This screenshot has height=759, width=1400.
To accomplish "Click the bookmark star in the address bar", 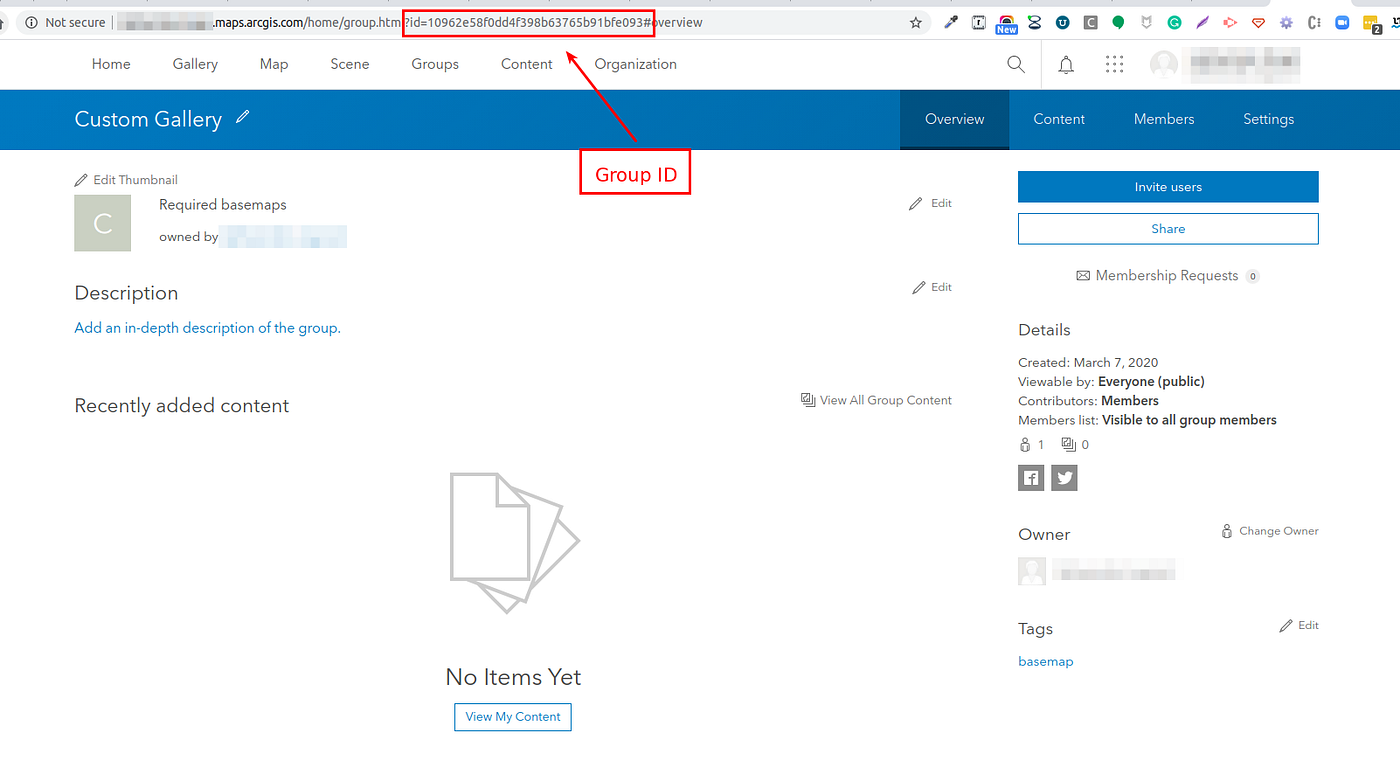I will pyautogui.click(x=915, y=22).
